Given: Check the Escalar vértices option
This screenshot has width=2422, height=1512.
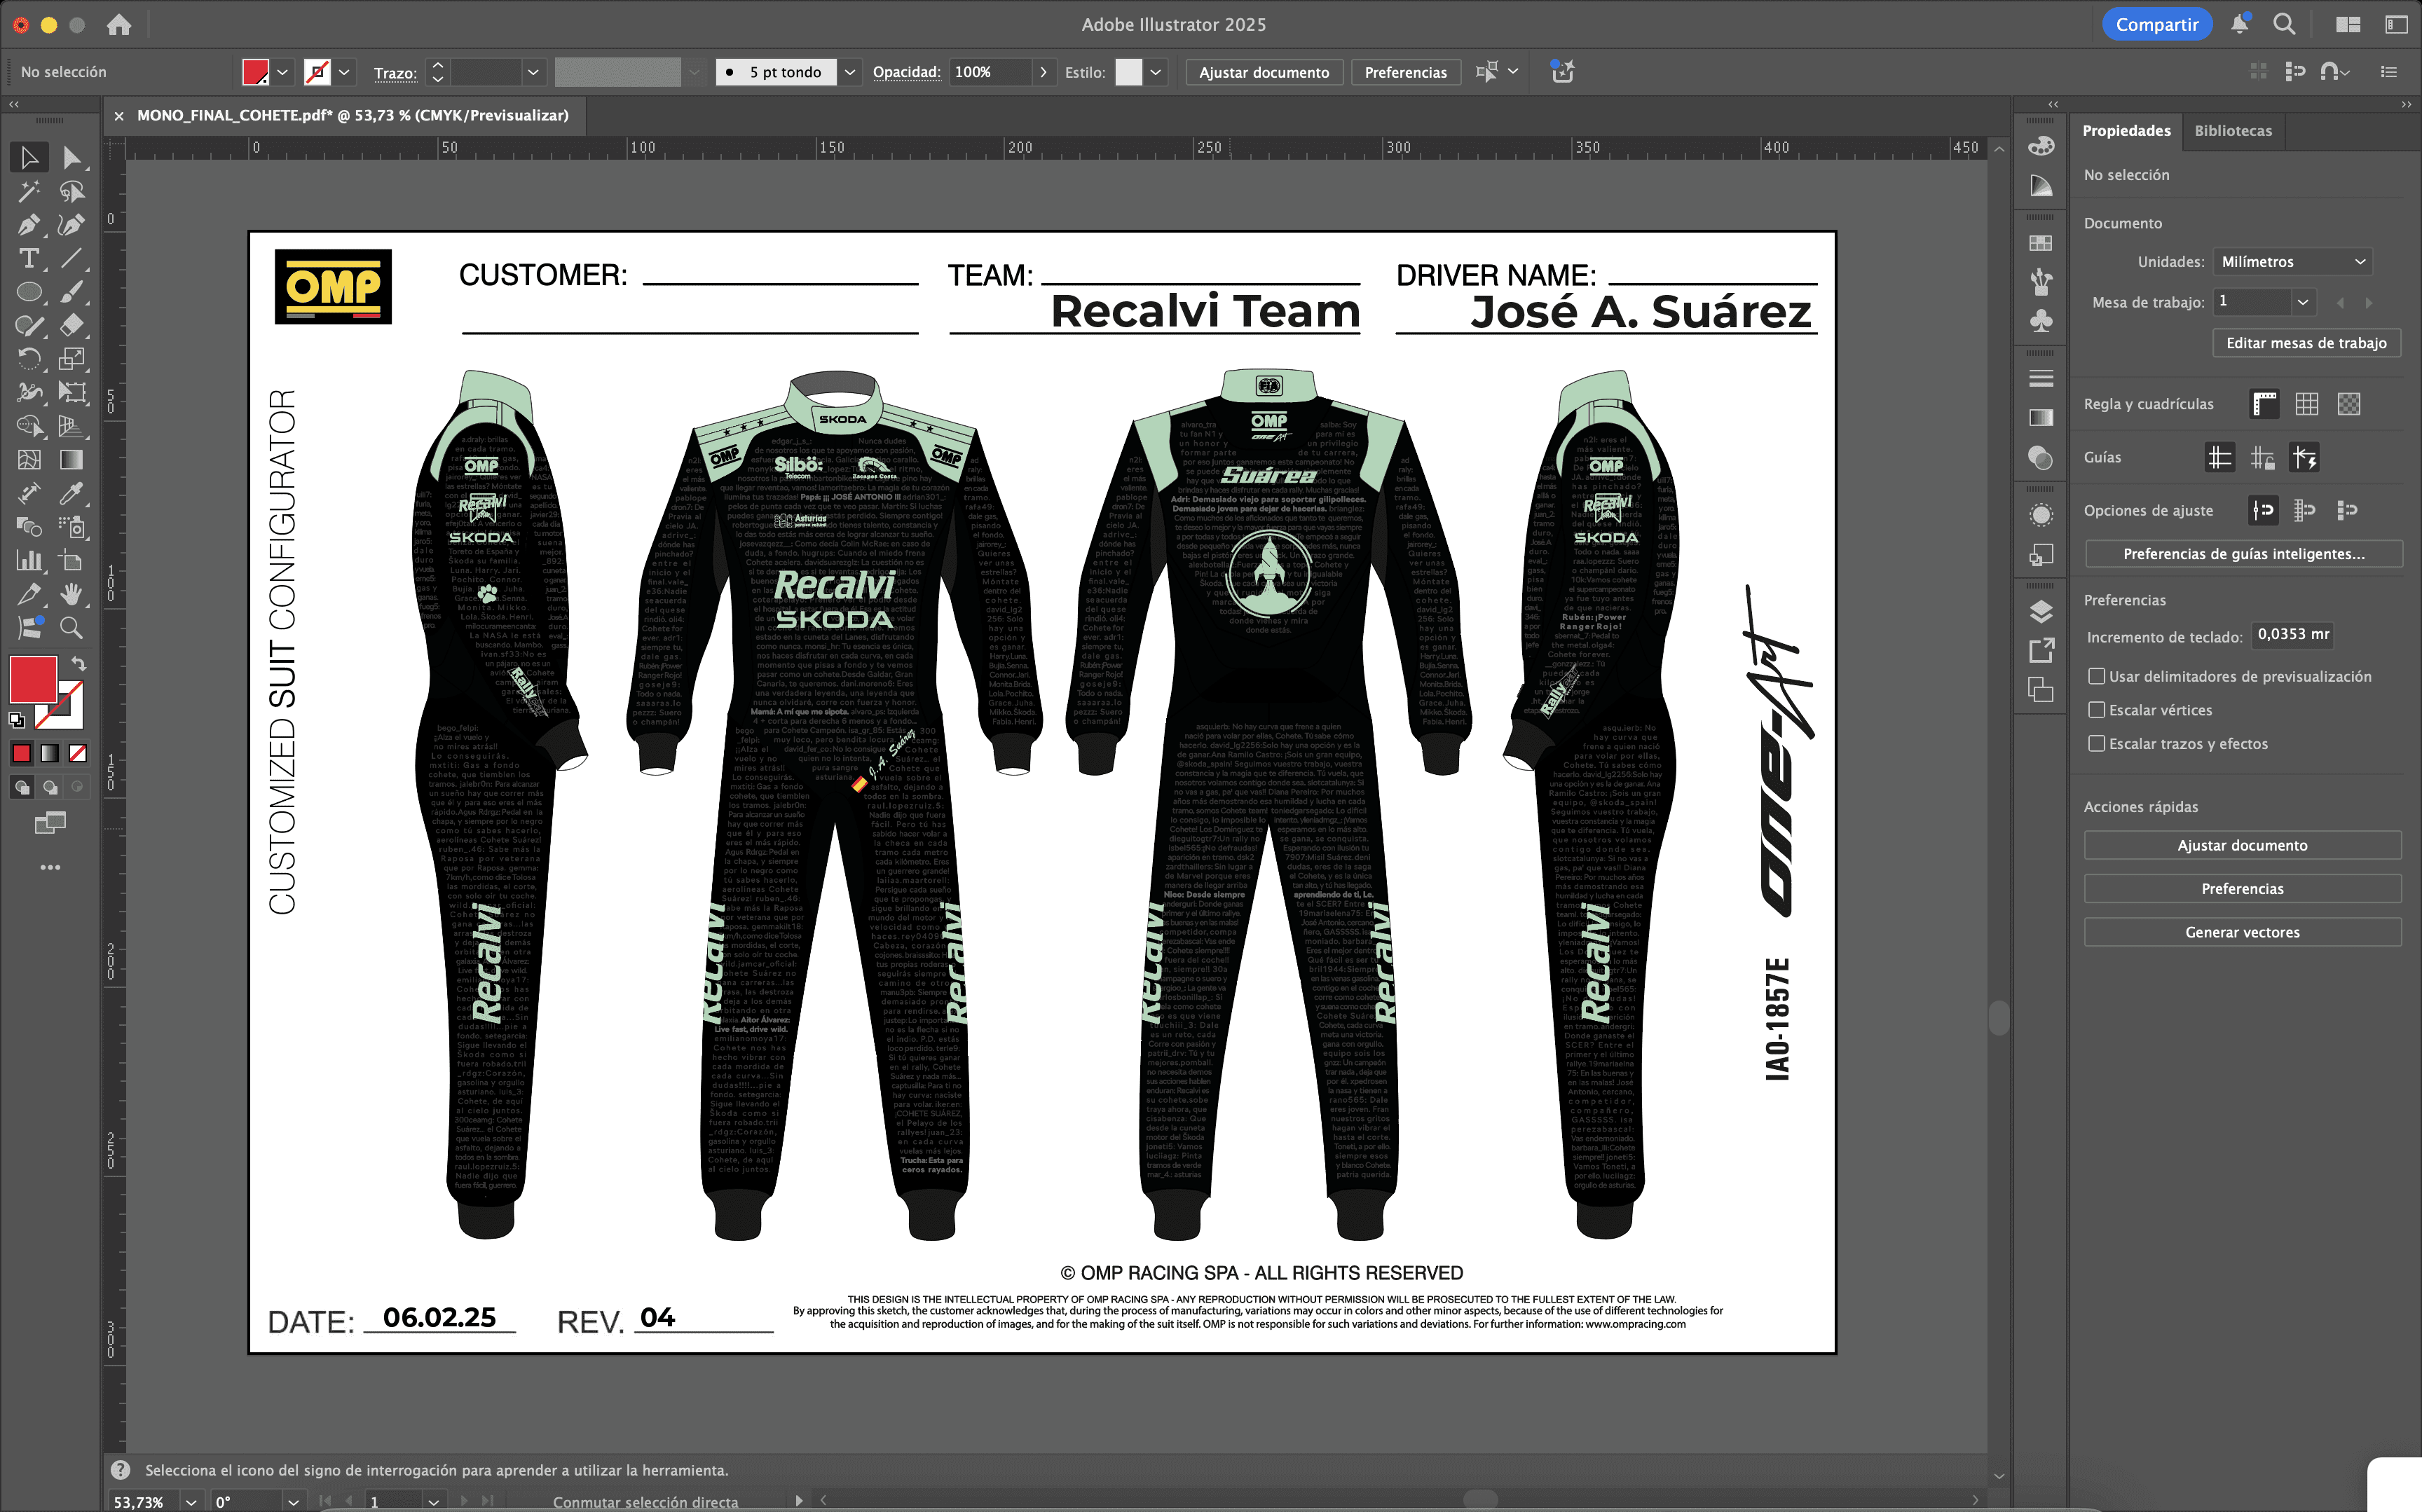Looking at the screenshot, I should click(2097, 710).
